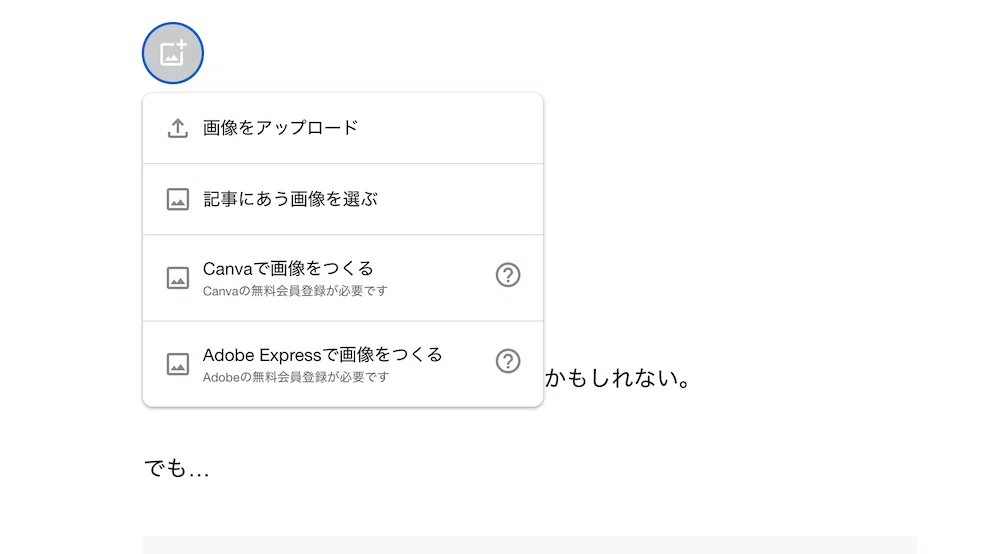The image size is (1000, 554).
Task: Choose 記事にあう画像を選ぶ option
Action: 343,200
